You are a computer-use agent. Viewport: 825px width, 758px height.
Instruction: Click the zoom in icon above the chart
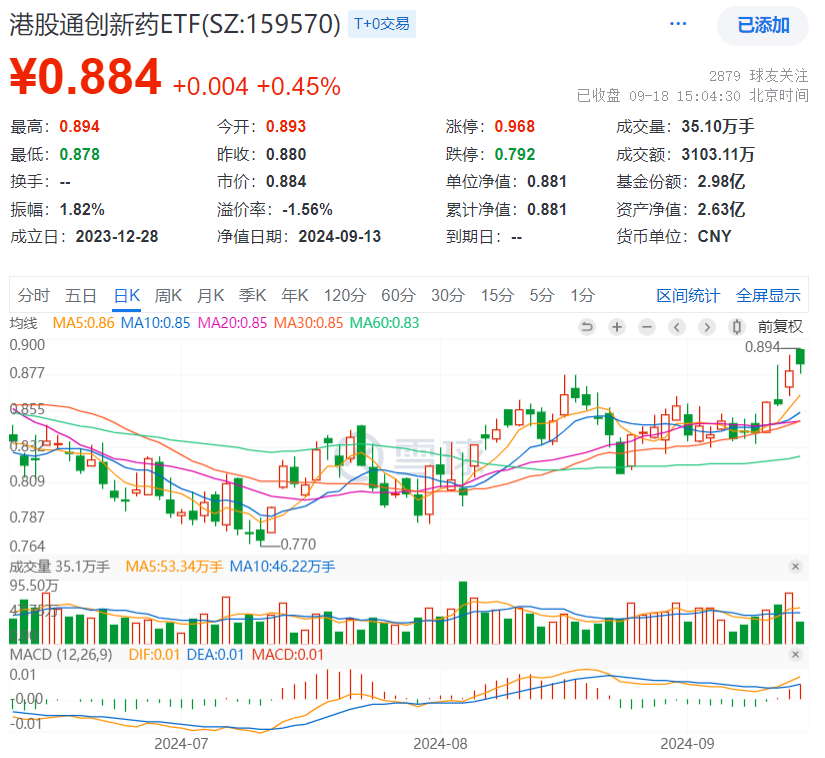(x=616, y=327)
